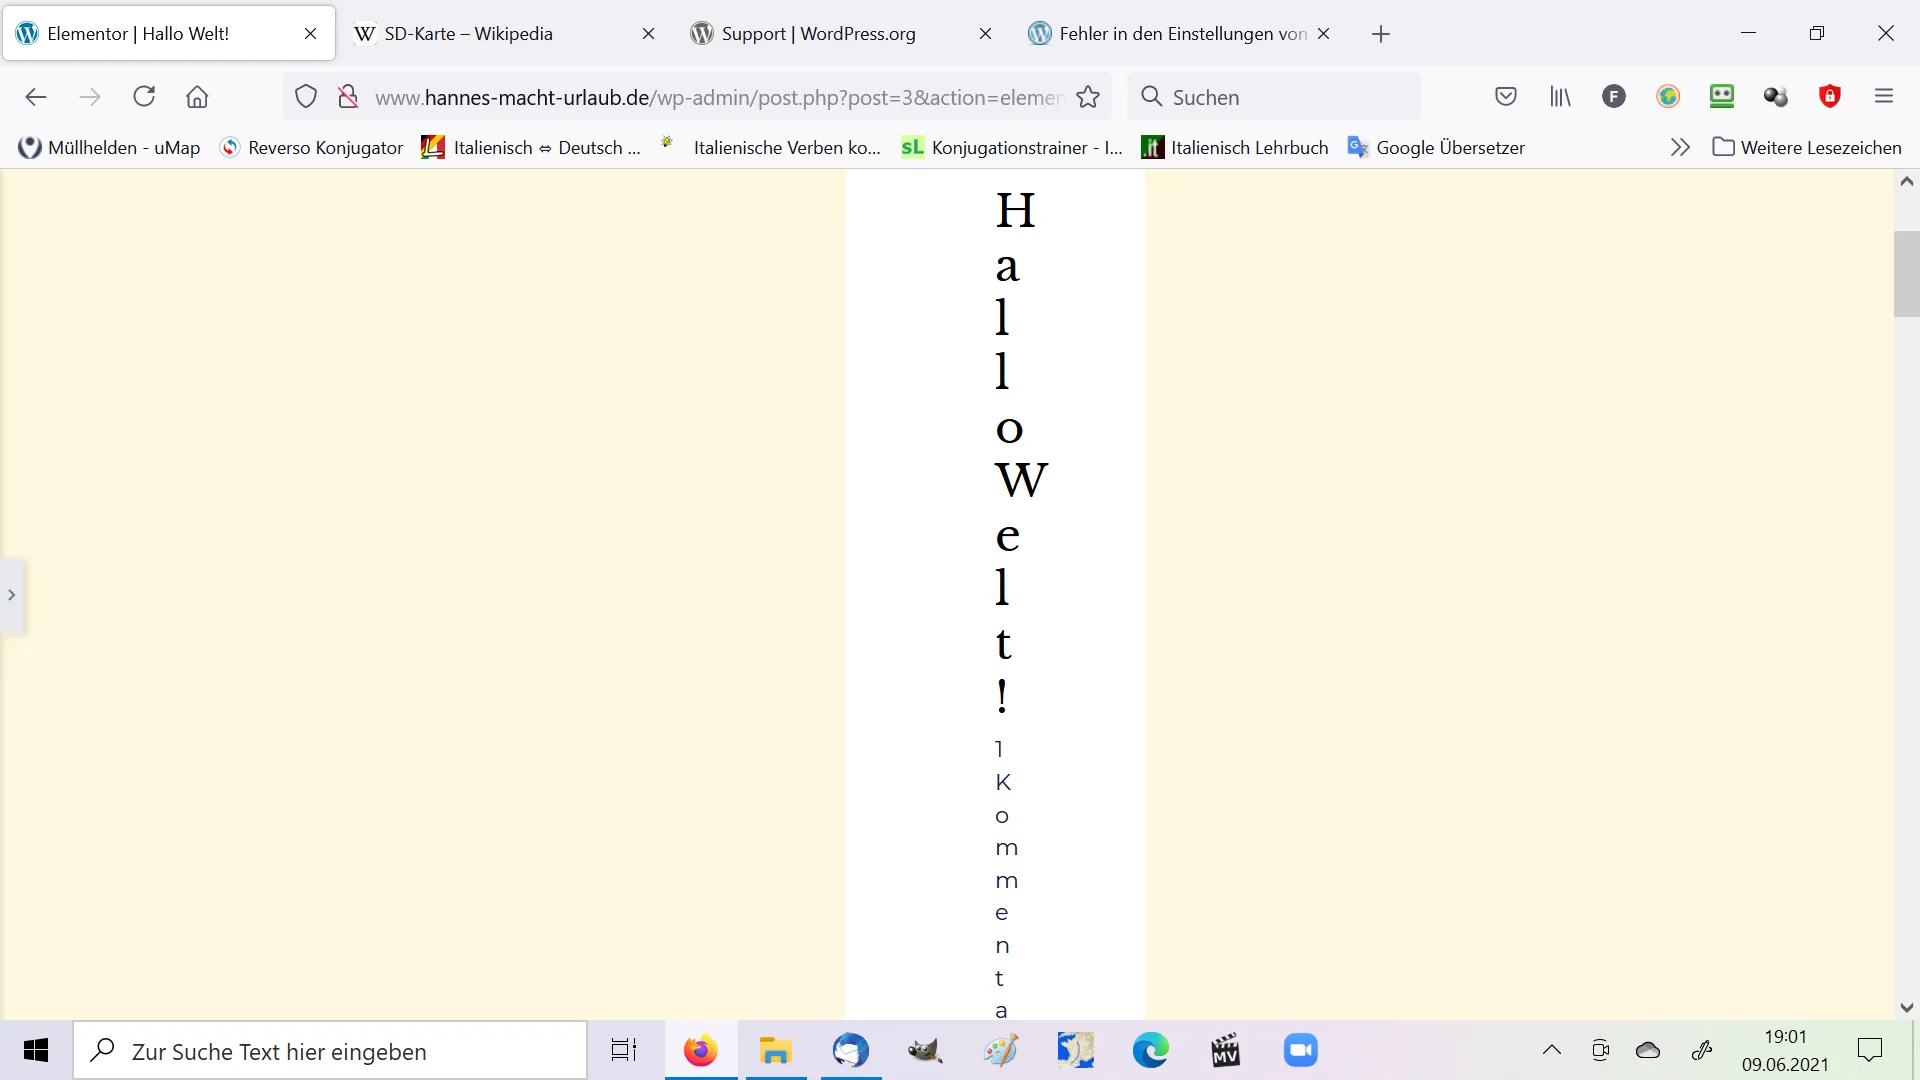Open the paint palette app in taskbar

point(1000,1050)
